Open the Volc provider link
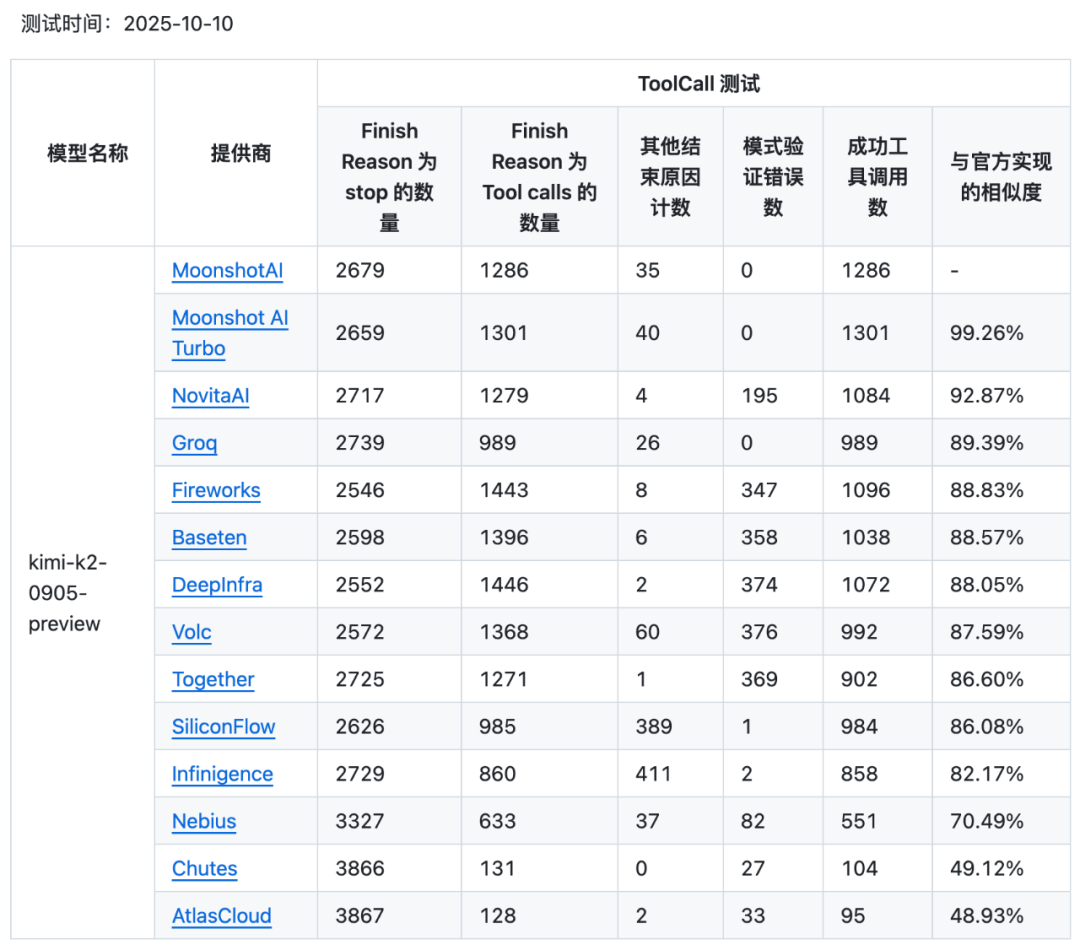1080x945 pixels. tap(191, 632)
